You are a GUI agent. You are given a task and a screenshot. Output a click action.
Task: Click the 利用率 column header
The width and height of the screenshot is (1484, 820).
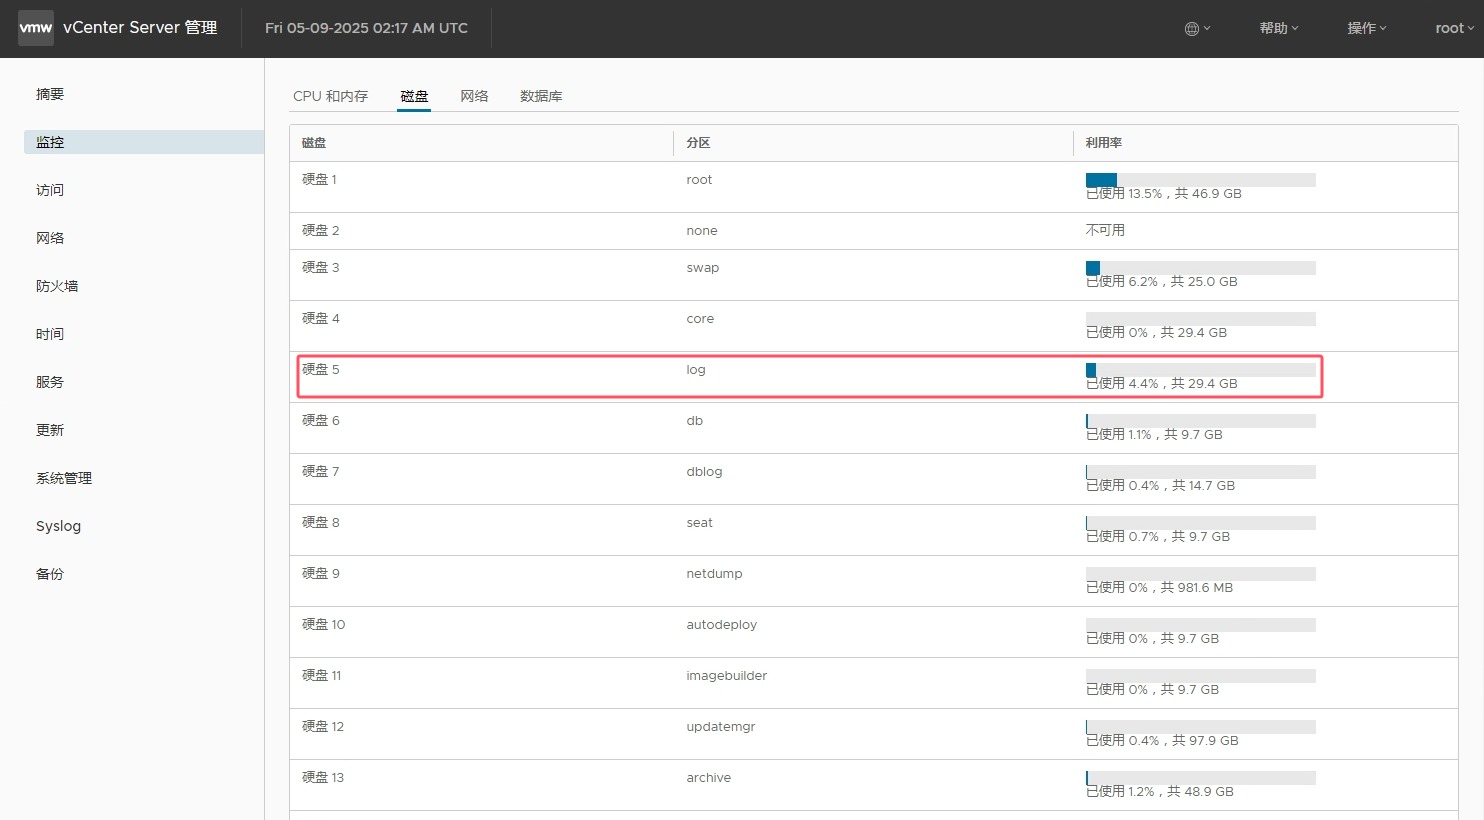1104,143
